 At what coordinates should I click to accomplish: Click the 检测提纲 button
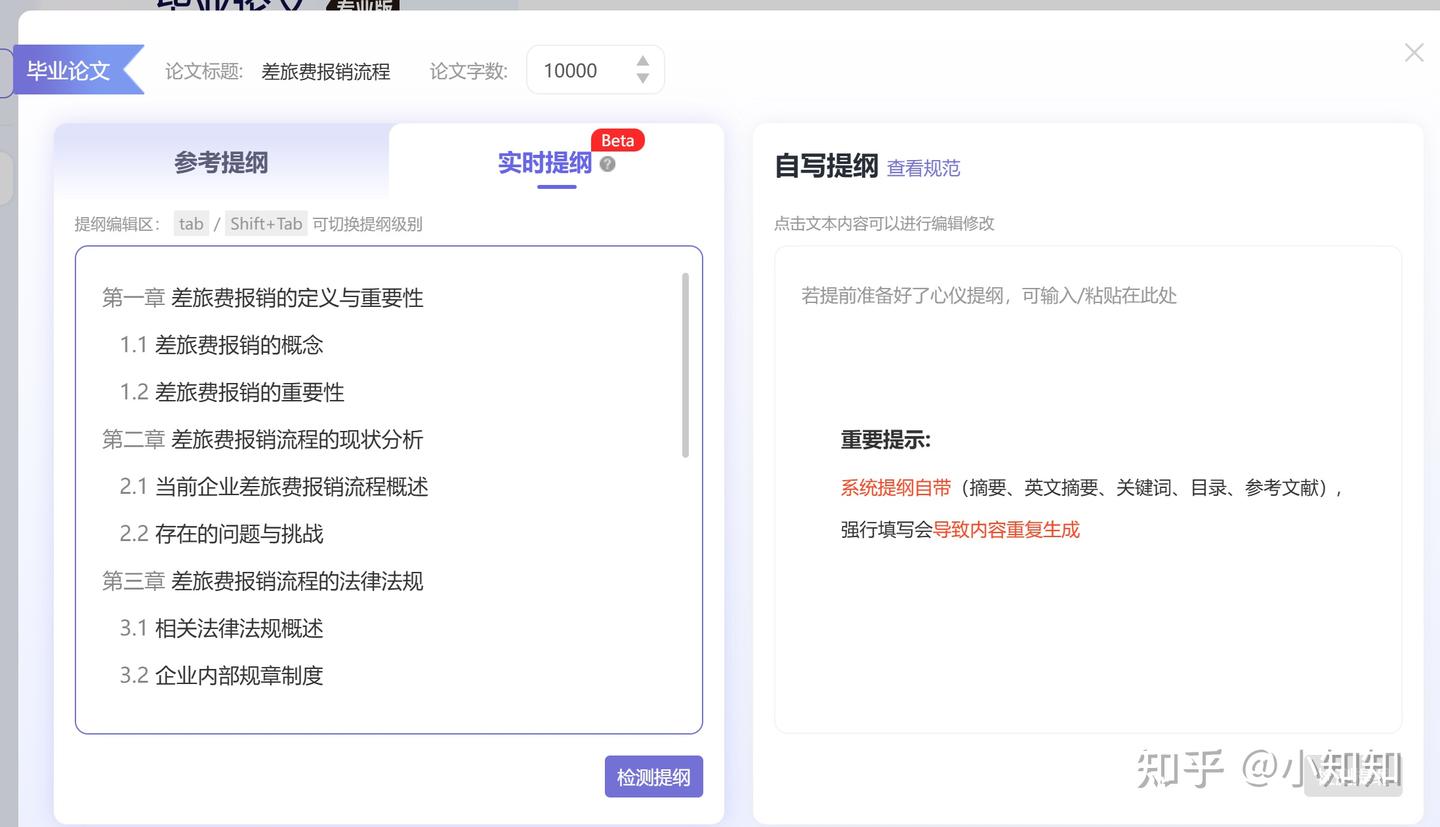click(x=654, y=777)
